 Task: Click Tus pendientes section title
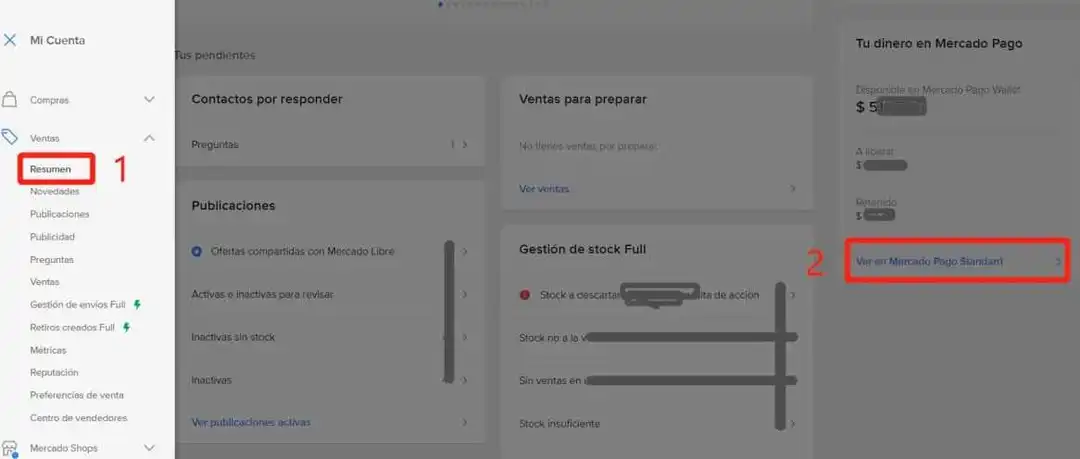coord(215,55)
